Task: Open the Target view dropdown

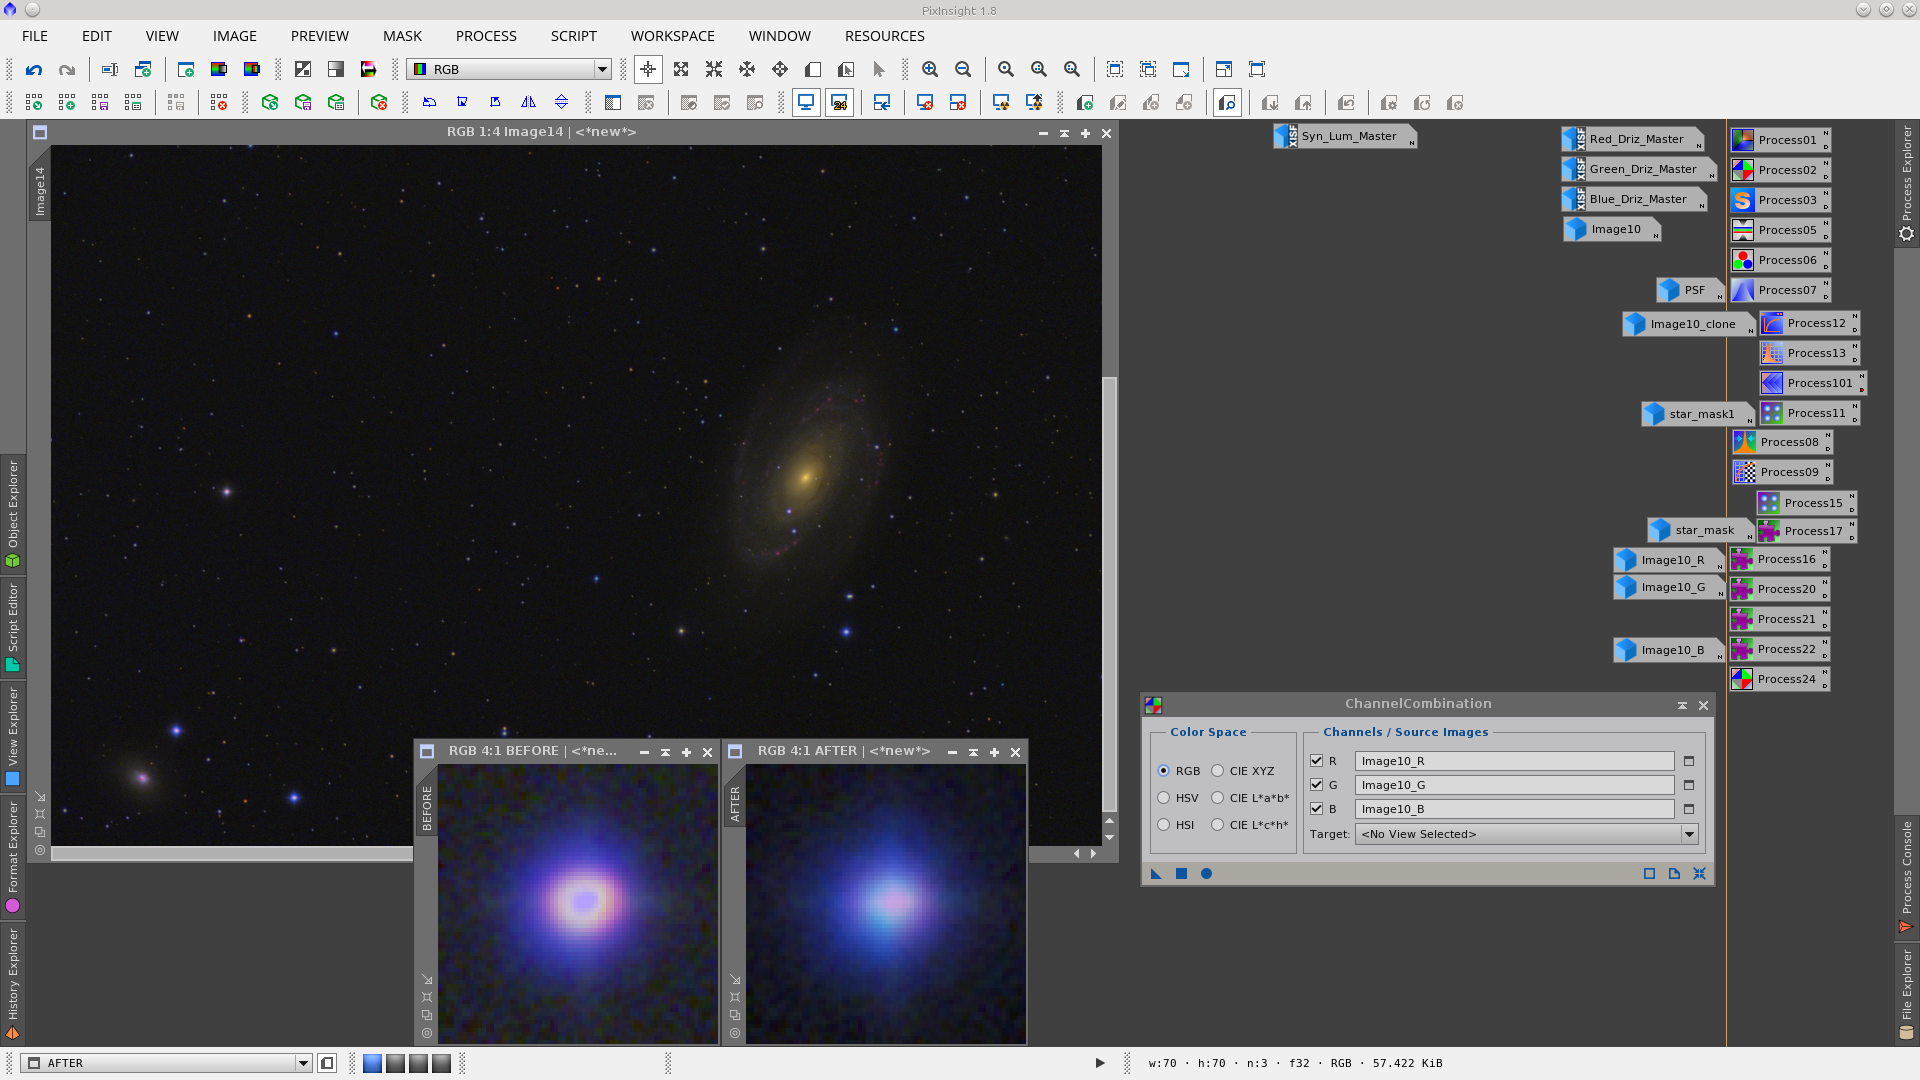Action: (1689, 833)
